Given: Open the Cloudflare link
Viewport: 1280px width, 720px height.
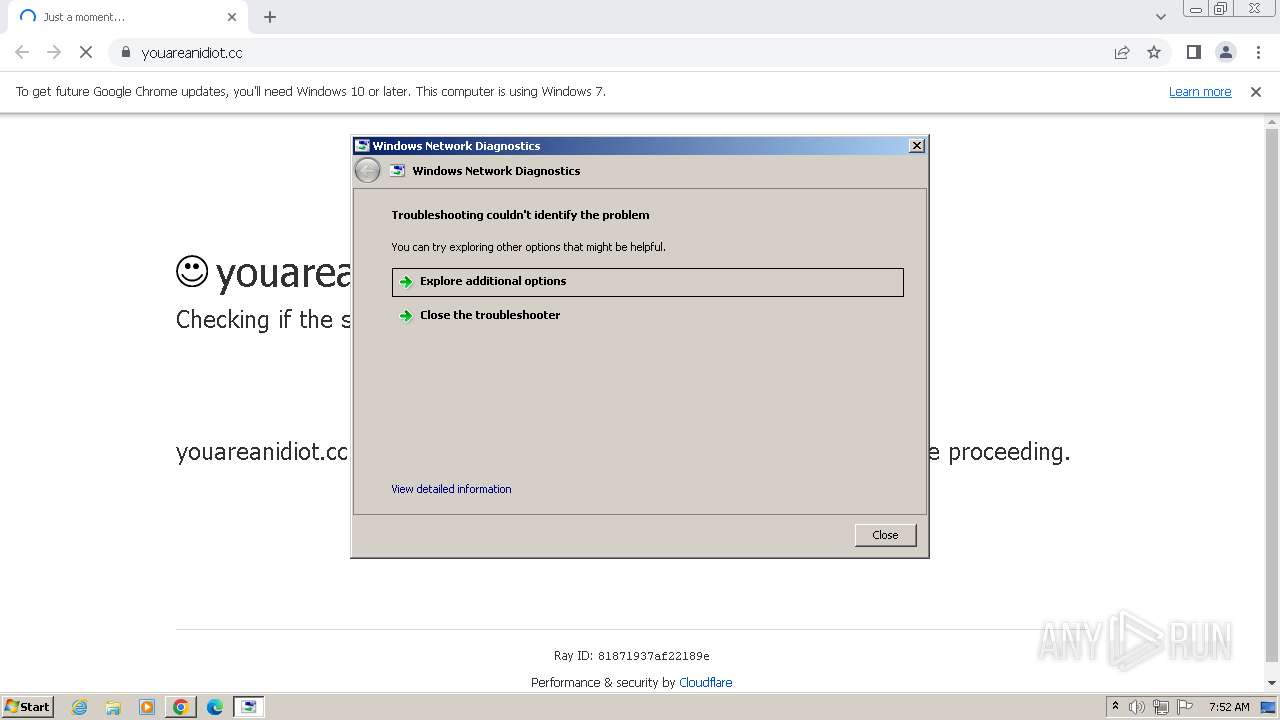Looking at the screenshot, I should tap(705, 682).
